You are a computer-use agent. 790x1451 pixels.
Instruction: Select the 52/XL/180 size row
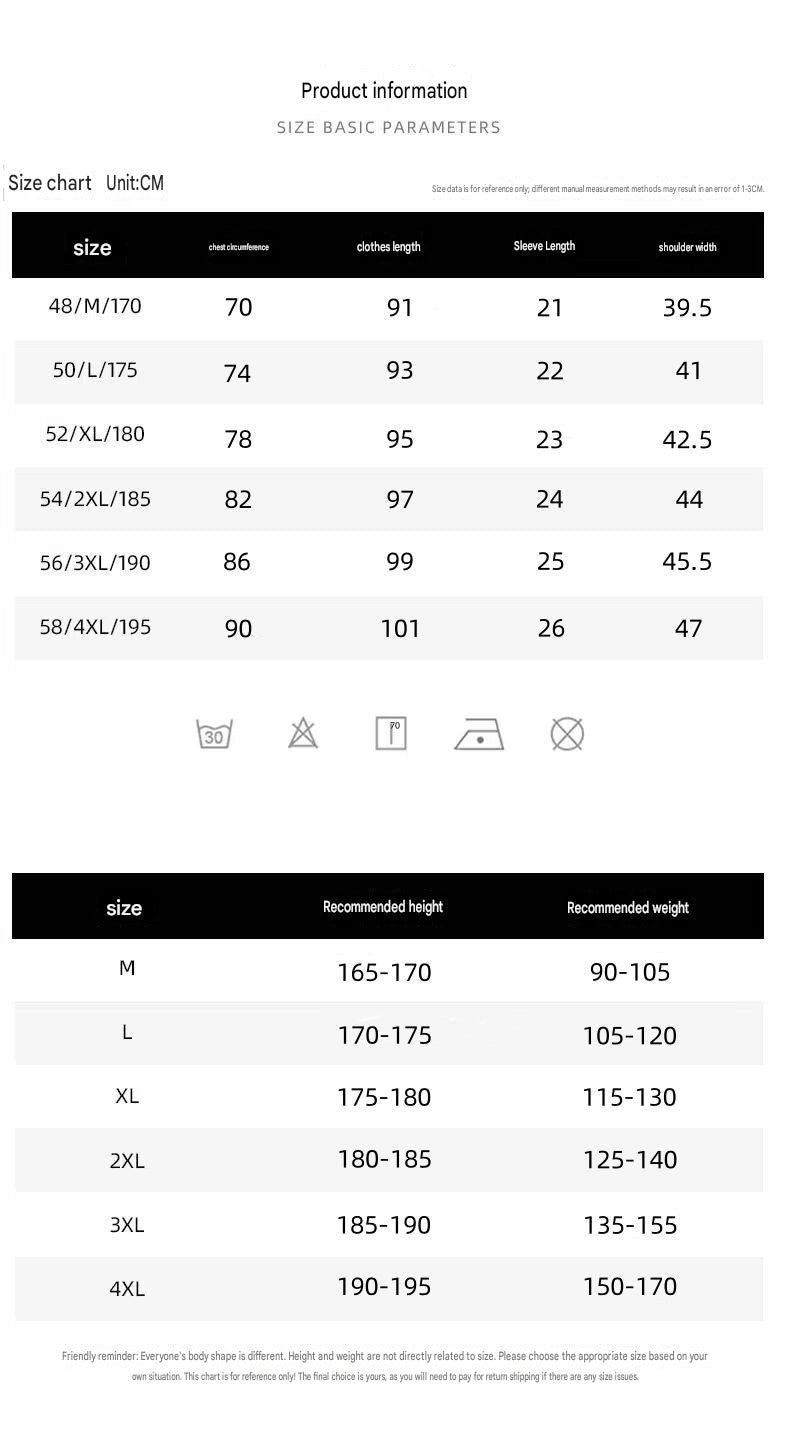click(x=388, y=437)
